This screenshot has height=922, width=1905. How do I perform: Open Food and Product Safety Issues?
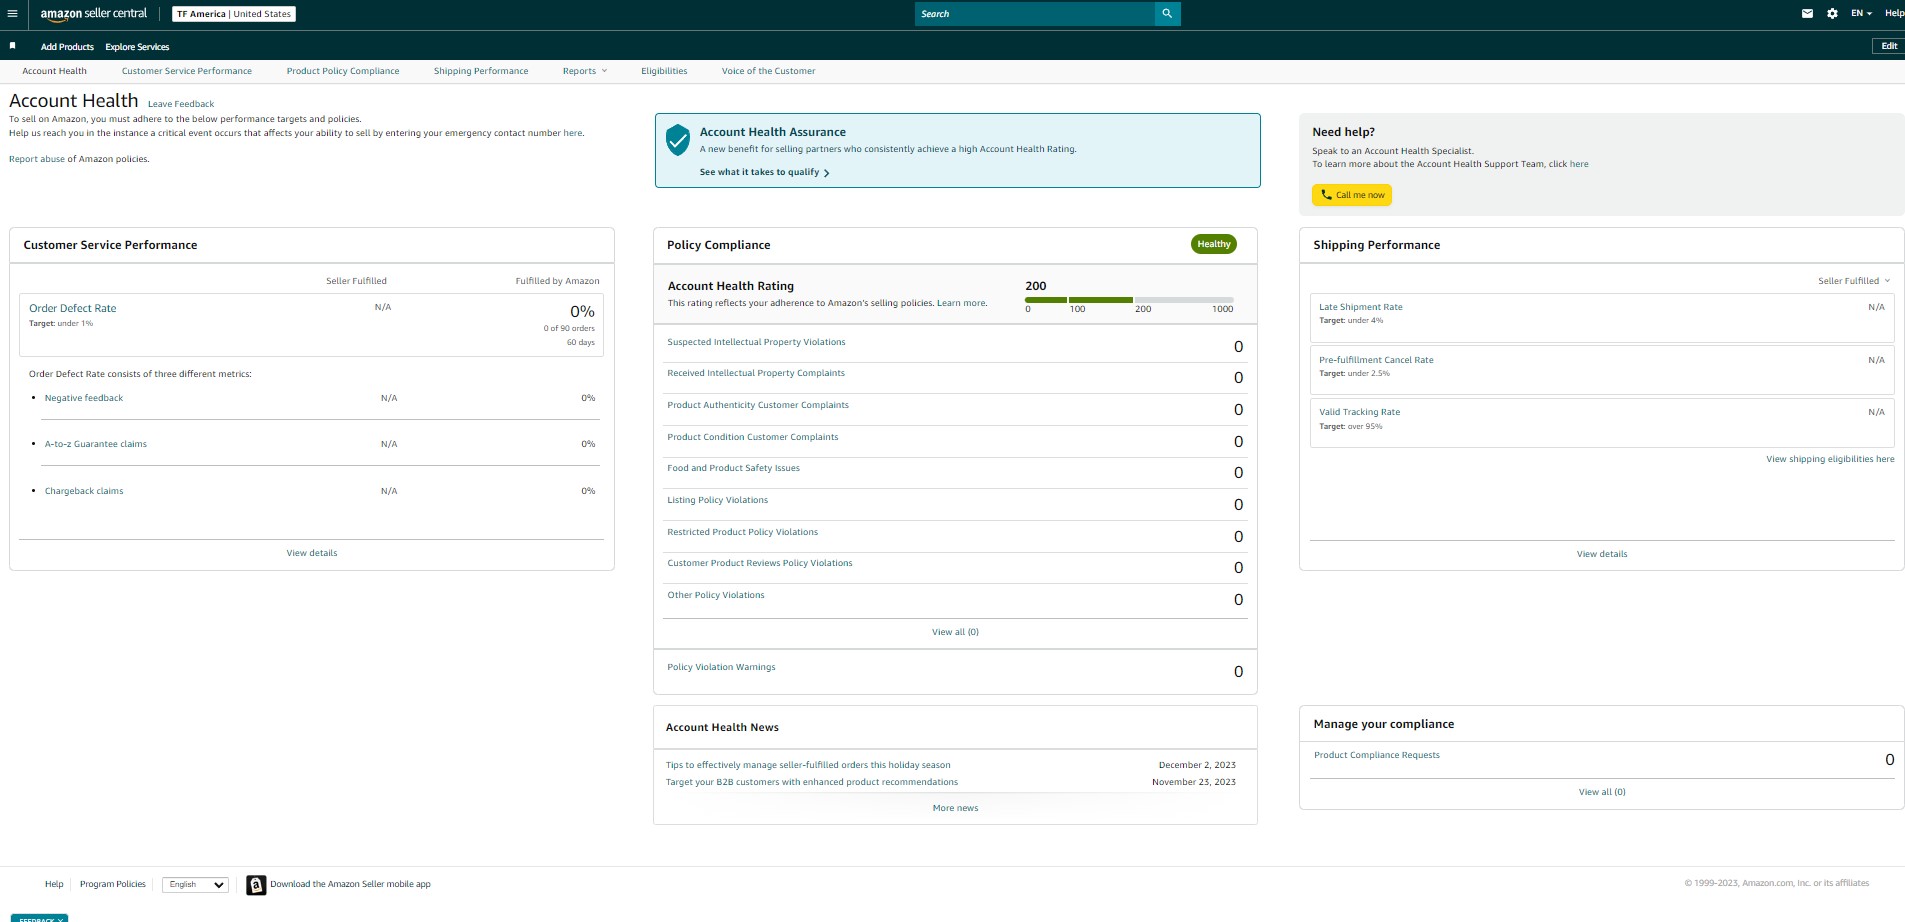pyautogui.click(x=733, y=468)
